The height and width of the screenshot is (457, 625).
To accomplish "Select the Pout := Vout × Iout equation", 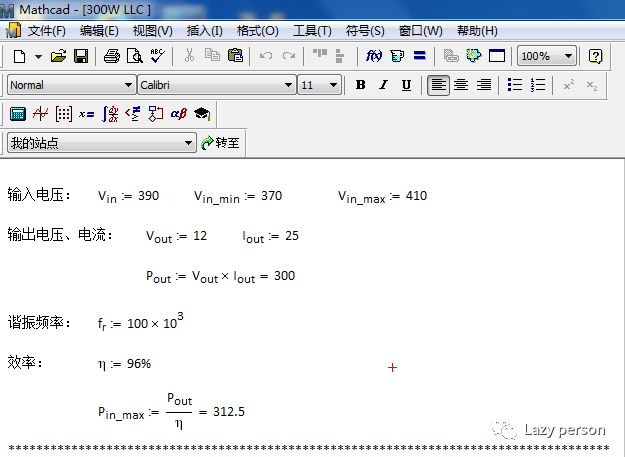I will point(220,277).
